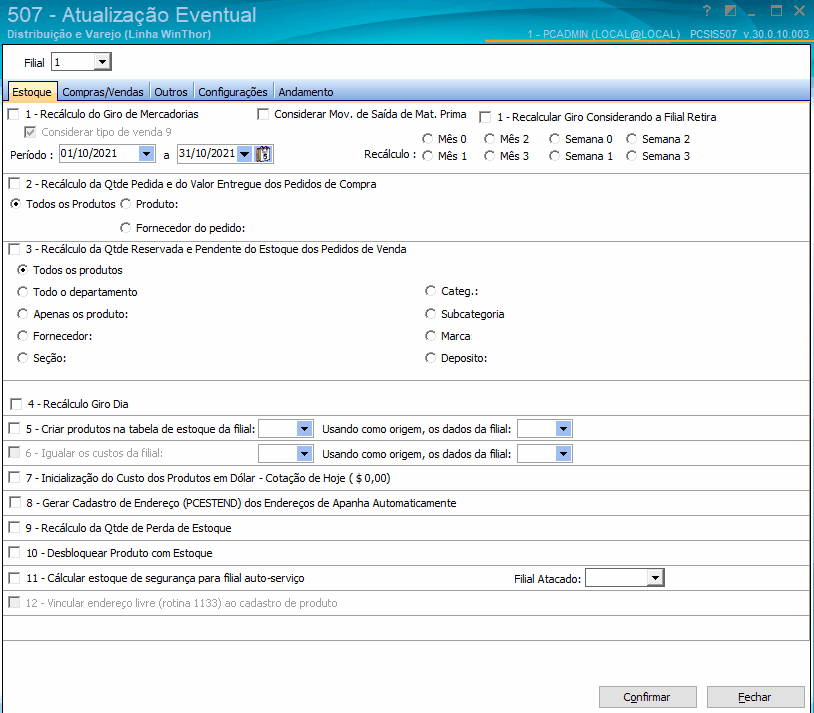Select the Seção: radio option

[x=22, y=358]
